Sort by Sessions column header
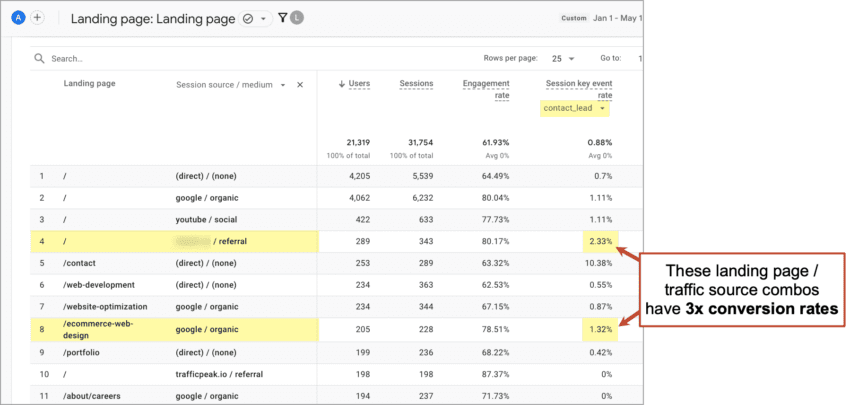This screenshot has width=850, height=405. click(416, 84)
